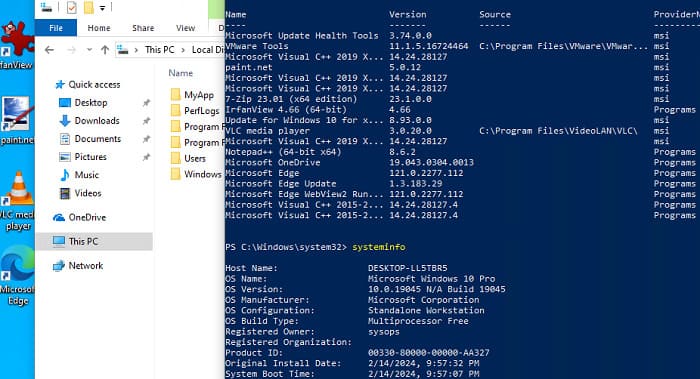Screen dimensions: 700x379
Task: Expand the recent locations dropdown arrow
Action: (90, 50)
